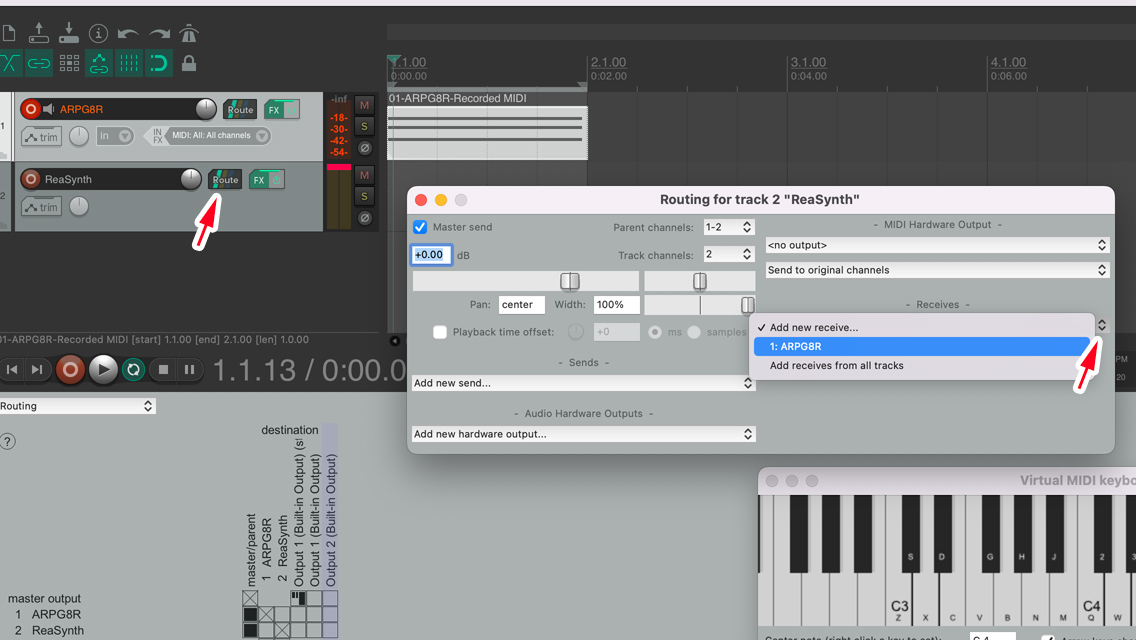Open MIDI: All channels input dropdown

219,136
